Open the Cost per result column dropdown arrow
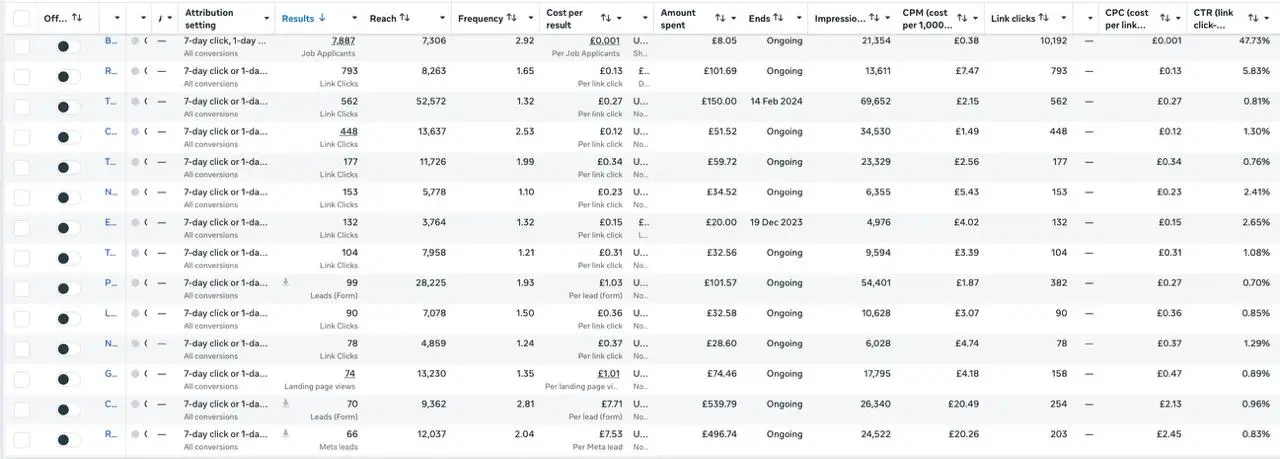The height and width of the screenshot is (459, 1280). click(619, 19)
